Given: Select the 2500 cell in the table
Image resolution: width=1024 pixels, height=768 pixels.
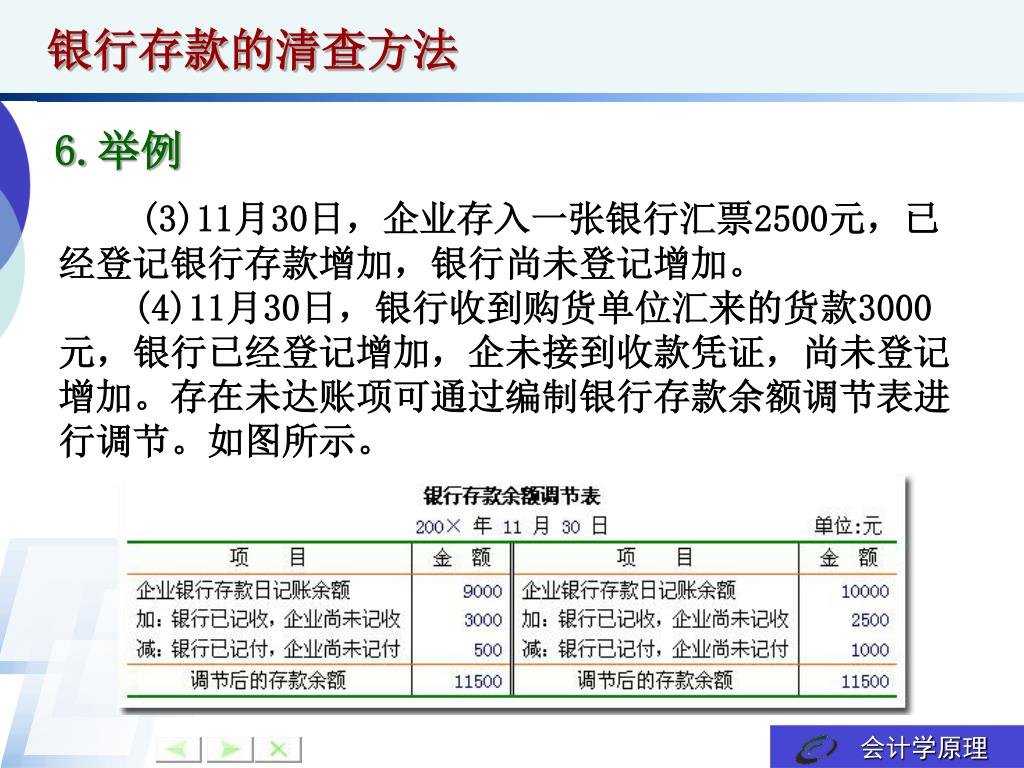Looking at the screenshot, I should (x=870, y=620).
